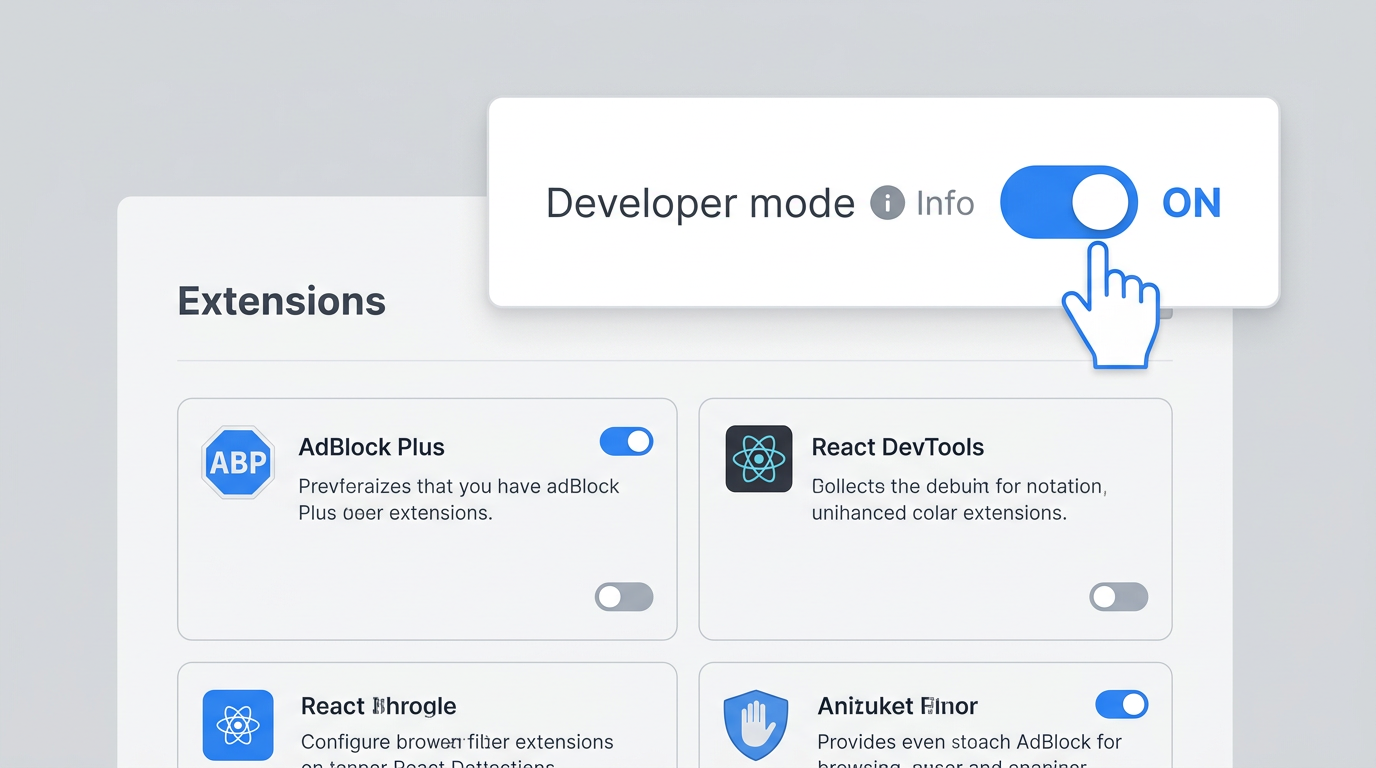Toggle the grey switch in AdBlock Plus card
Screen dimensions: 1376x768
[624, 597]
